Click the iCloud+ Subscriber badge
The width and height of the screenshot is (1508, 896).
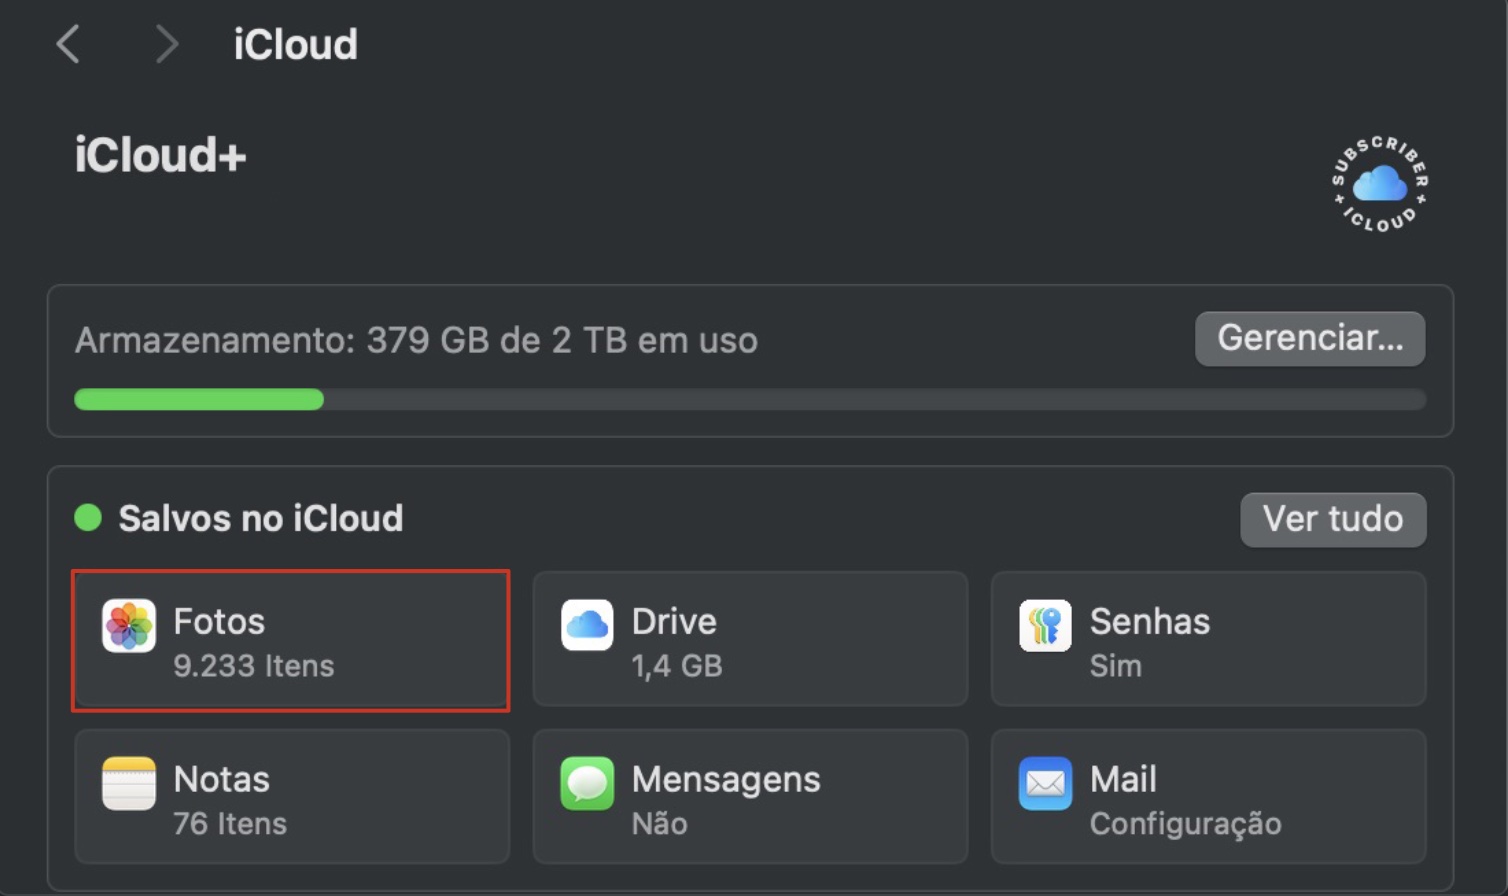pos(1379,185)
